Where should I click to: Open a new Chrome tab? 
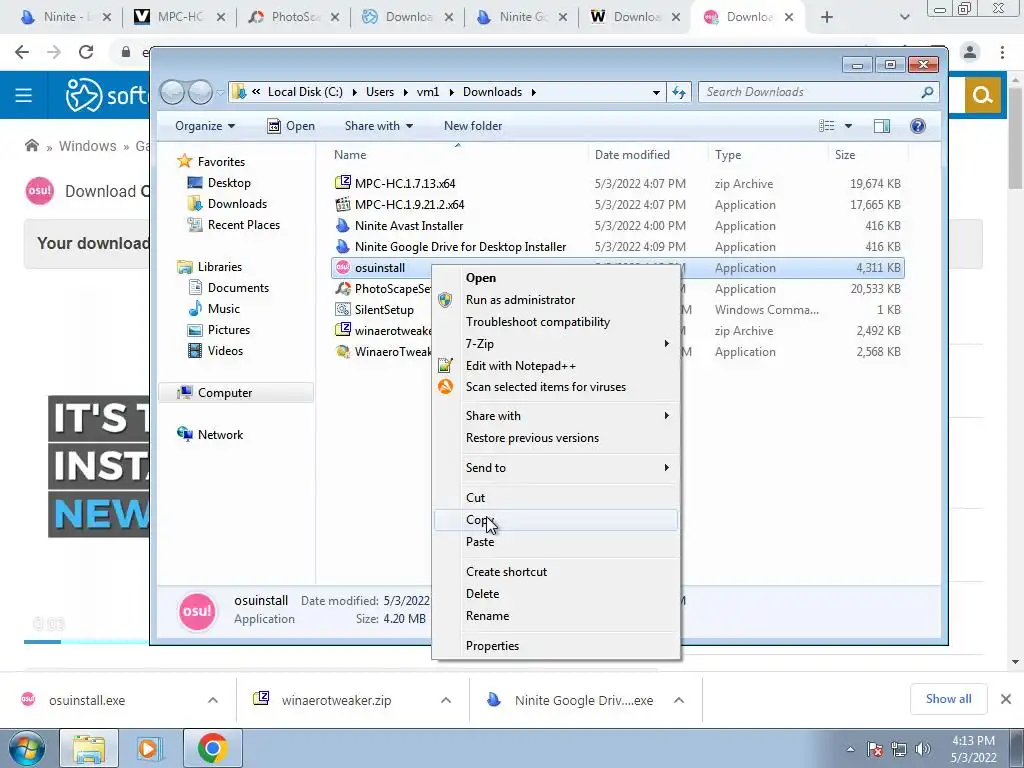point(827,17)
